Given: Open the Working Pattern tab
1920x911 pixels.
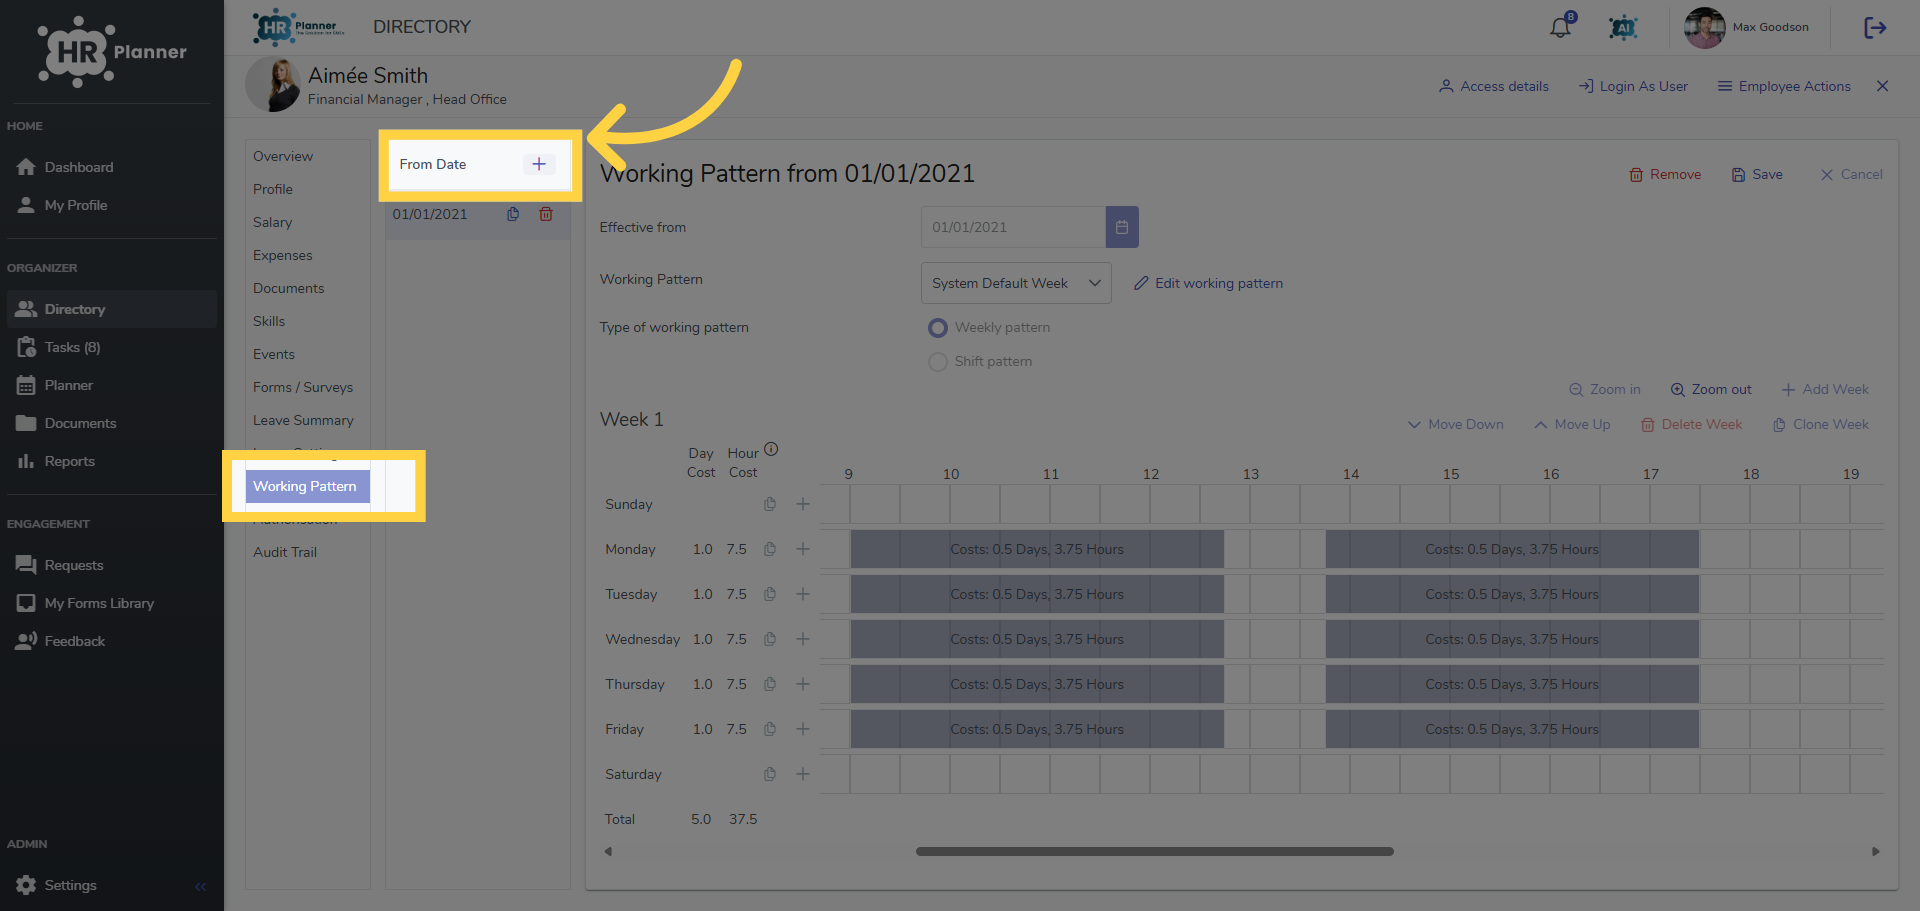Looking at the screenshot, I should click(x=307, y=486).
